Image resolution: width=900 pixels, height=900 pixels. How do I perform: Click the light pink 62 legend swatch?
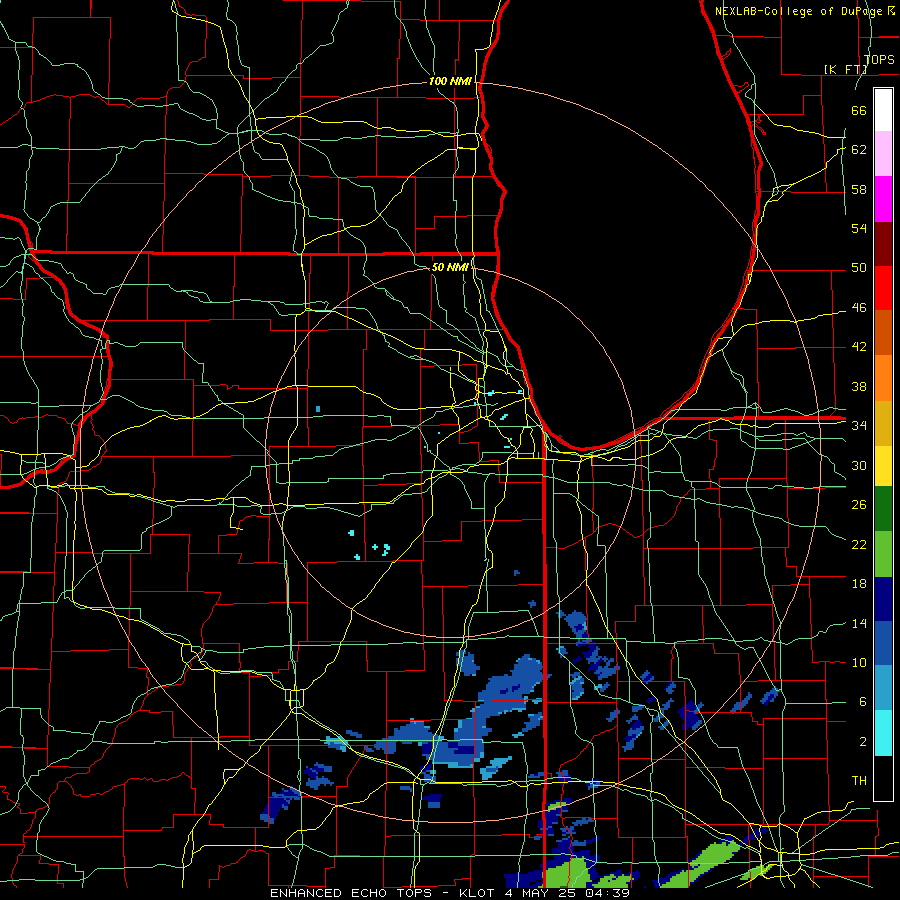(883, 154)
